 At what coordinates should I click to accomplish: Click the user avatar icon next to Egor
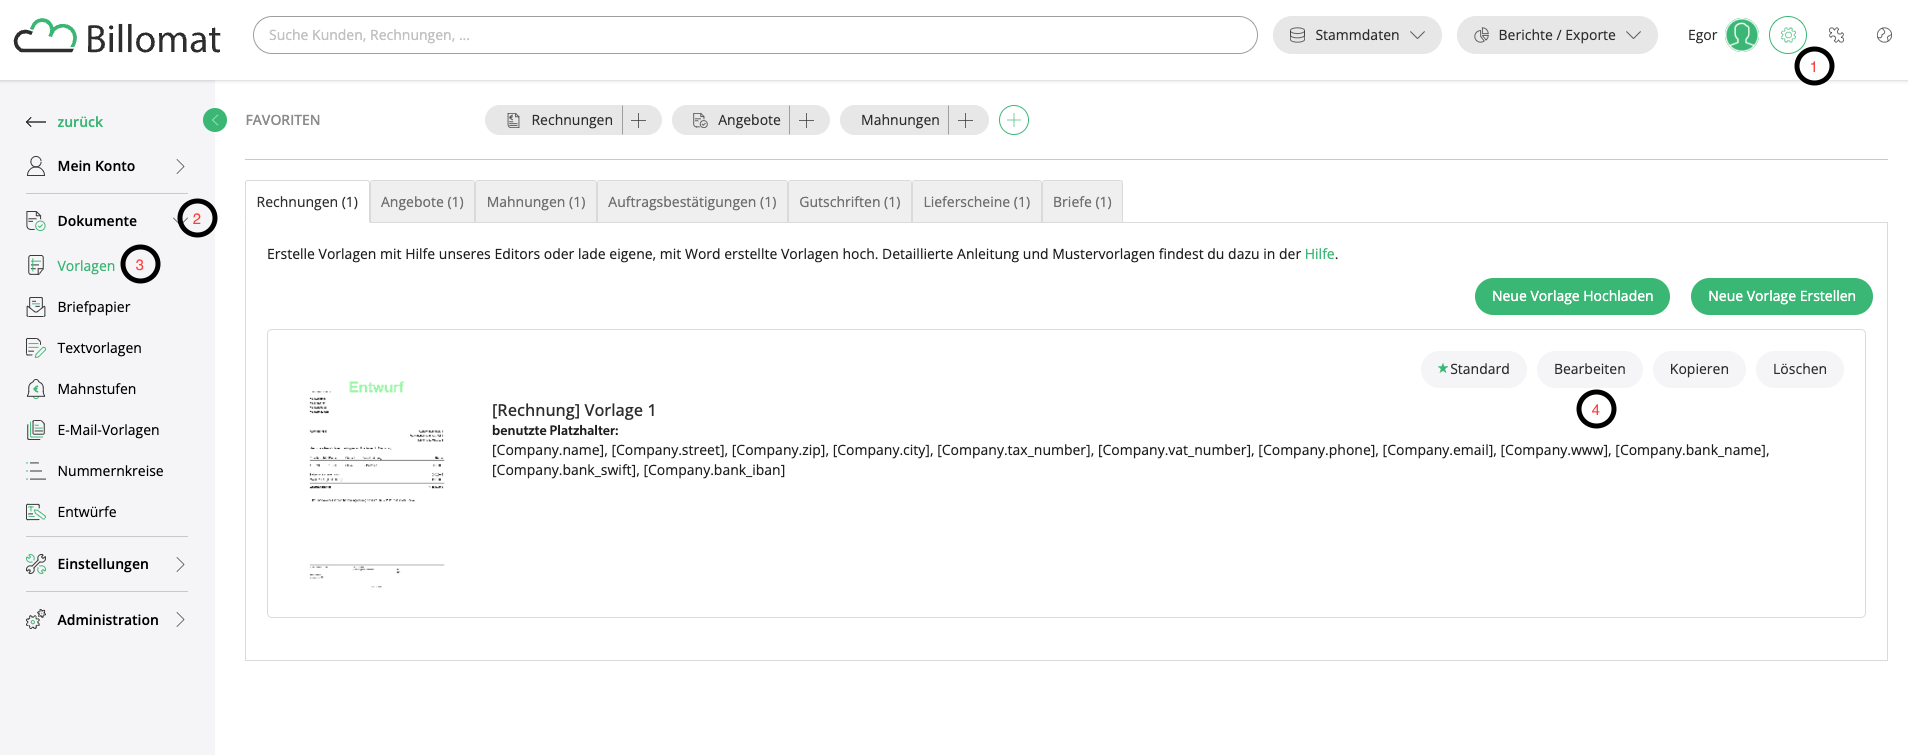pyautogui.click(x=1742, y=35)
